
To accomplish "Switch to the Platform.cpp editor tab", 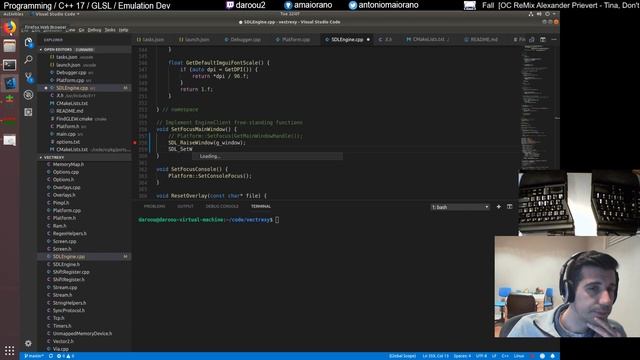I will [293, 40].
